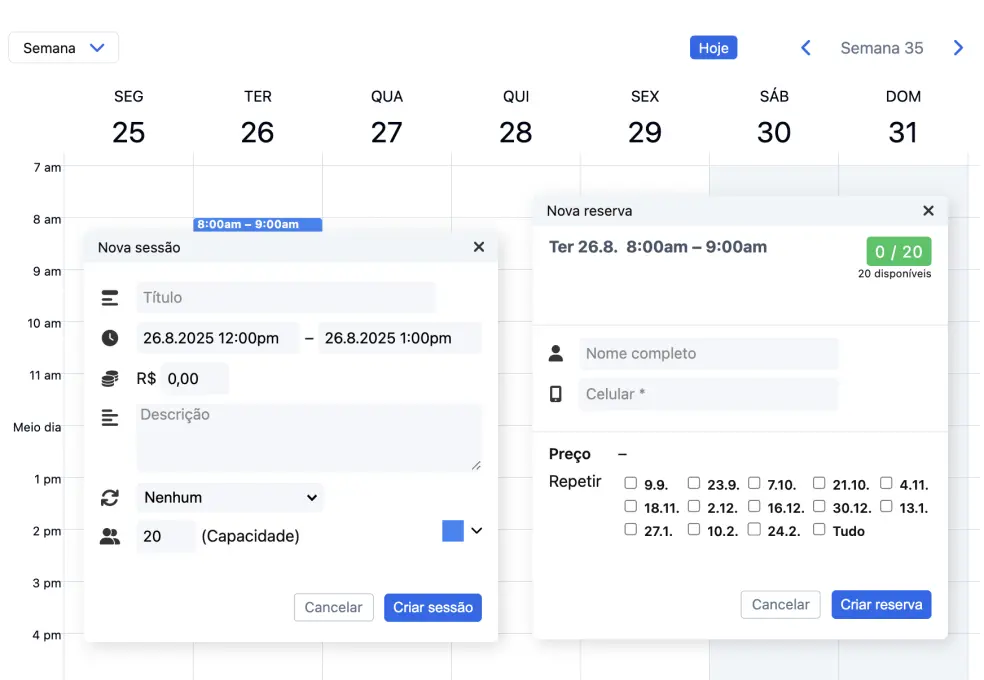Click the phone icon beside Celular
This screenshot has height=680, width=984.
click(556, 394)
